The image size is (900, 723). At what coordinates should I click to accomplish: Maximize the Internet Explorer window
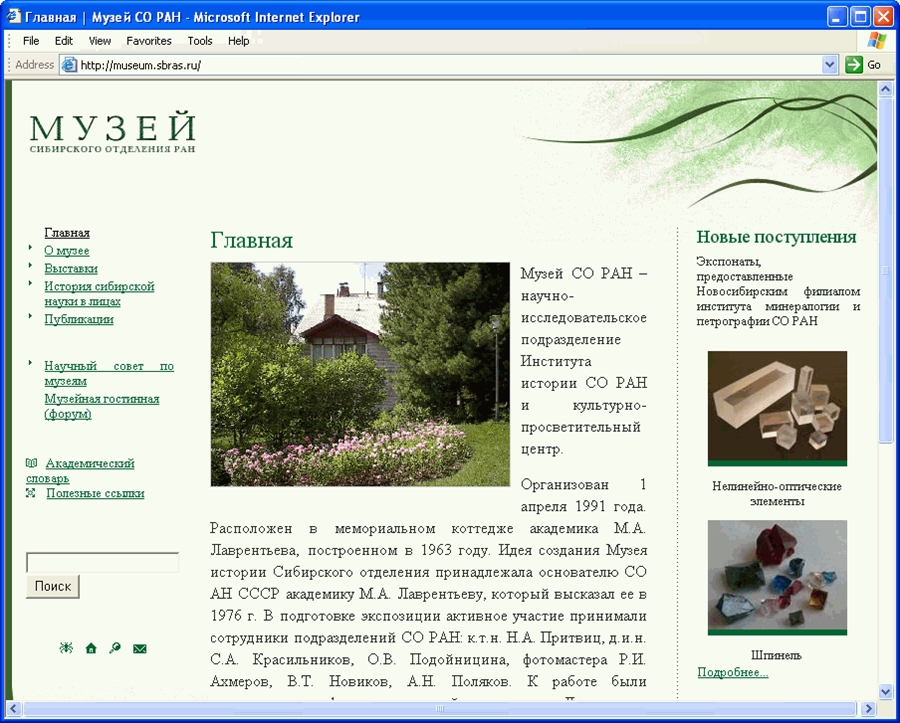[x=860, y=17]
